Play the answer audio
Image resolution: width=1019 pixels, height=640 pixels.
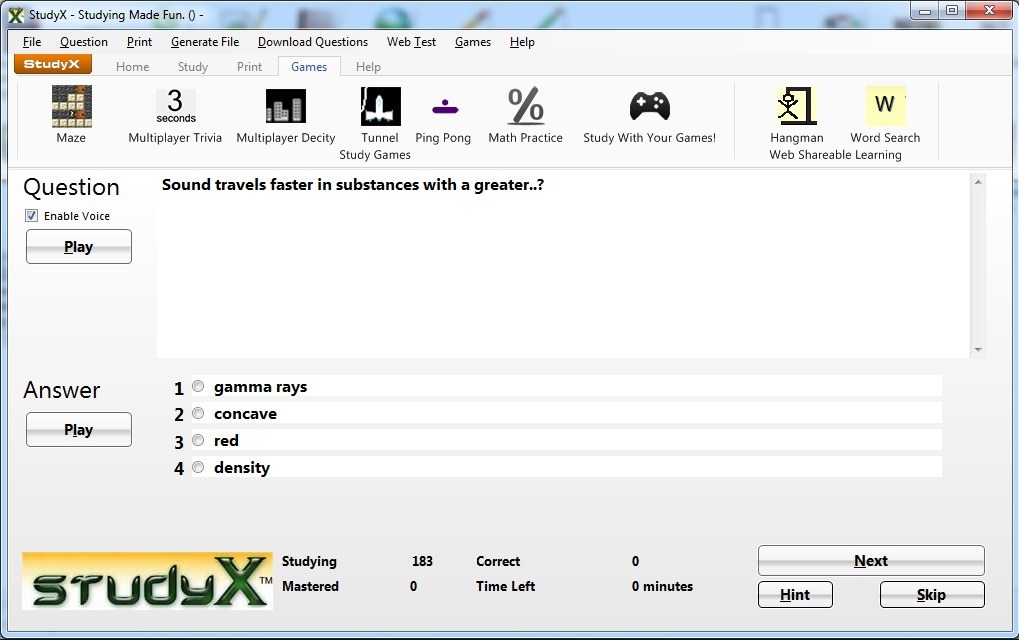pos(79,429)
